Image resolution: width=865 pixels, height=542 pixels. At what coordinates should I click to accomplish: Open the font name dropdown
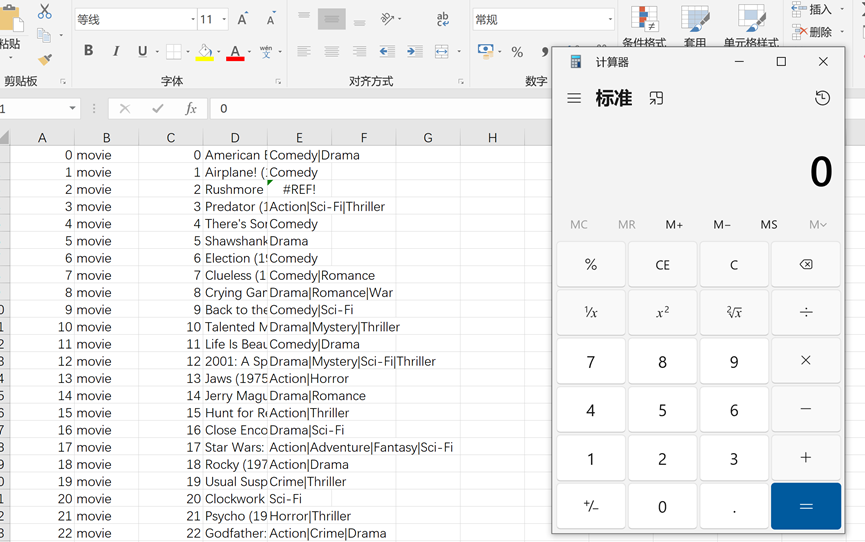tap(192, 20)
